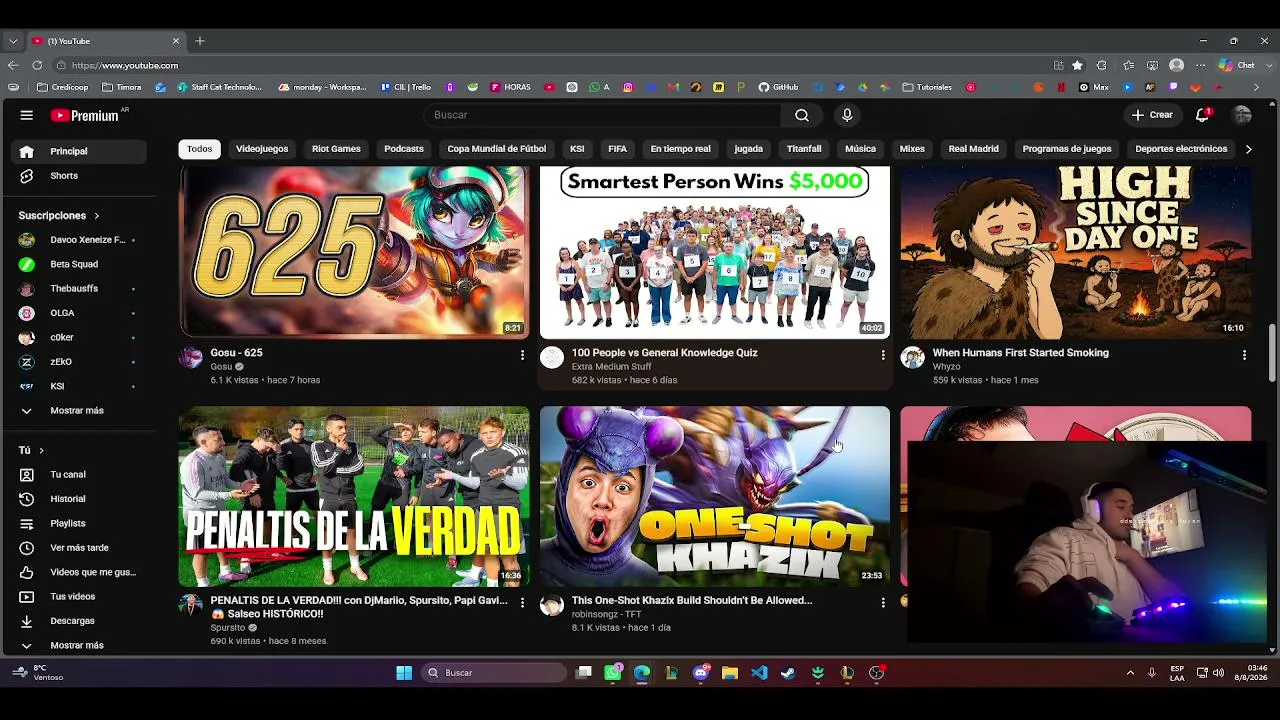
Task: Open the notifications bell
Action: click(x=1203, y=115)
